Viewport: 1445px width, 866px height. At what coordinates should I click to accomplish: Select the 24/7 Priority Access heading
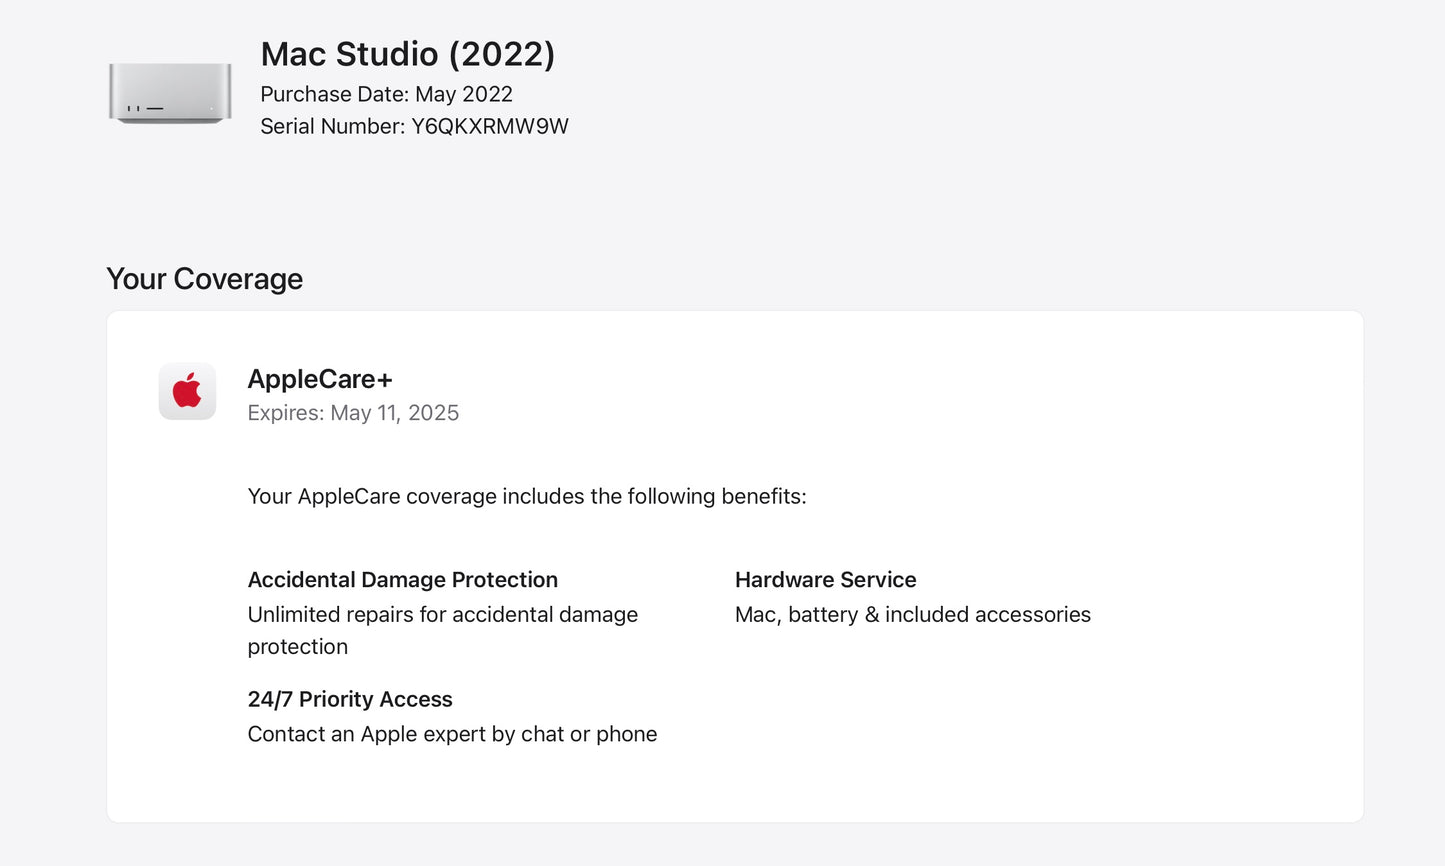tap(349, 699)
